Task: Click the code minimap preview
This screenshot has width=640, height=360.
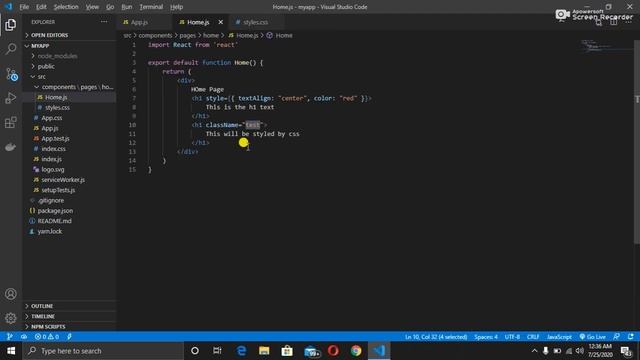Action: point(606,46)
